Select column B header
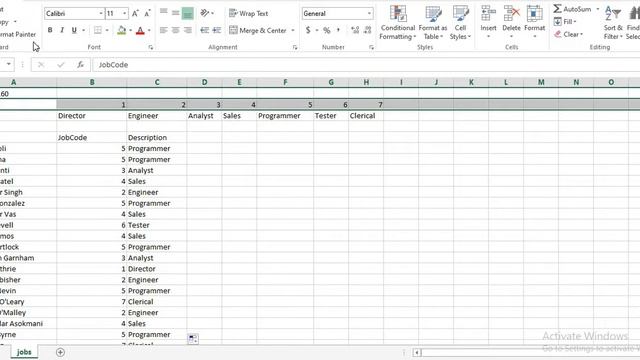This screenshot has height=360, width=640. coord(92,82)
